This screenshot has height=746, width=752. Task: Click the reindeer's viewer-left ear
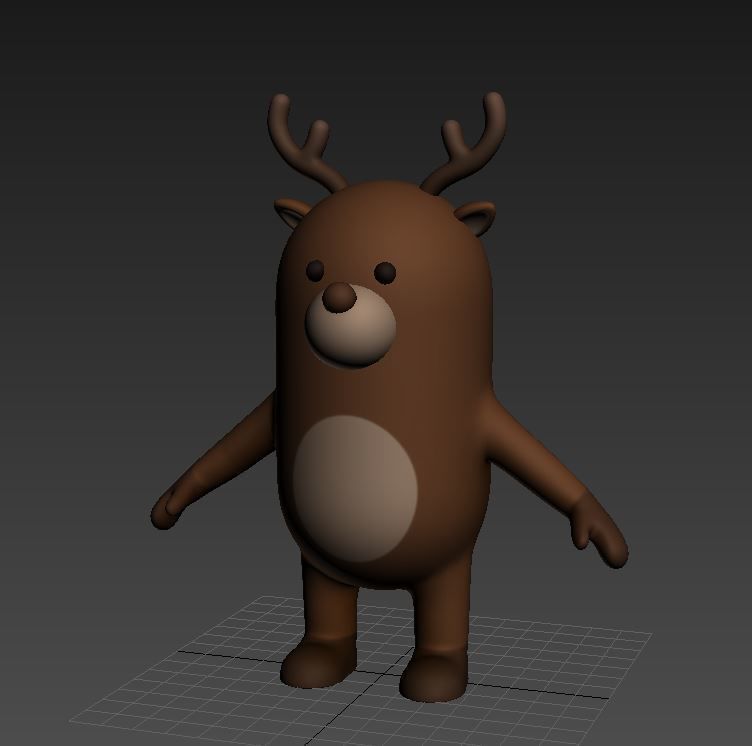click(x=291, y=212)
